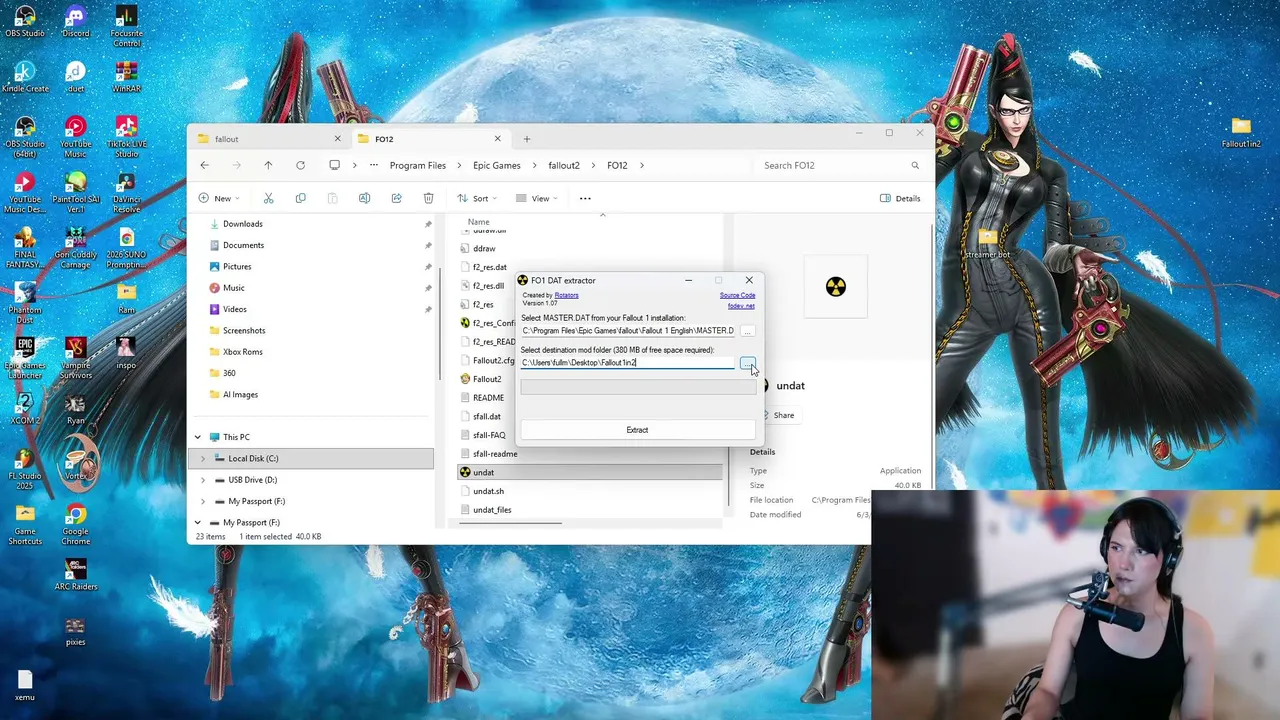1280x720 pixels.
Task: Select the FO12 Explorer tab
Action: [x=428, y=139]
